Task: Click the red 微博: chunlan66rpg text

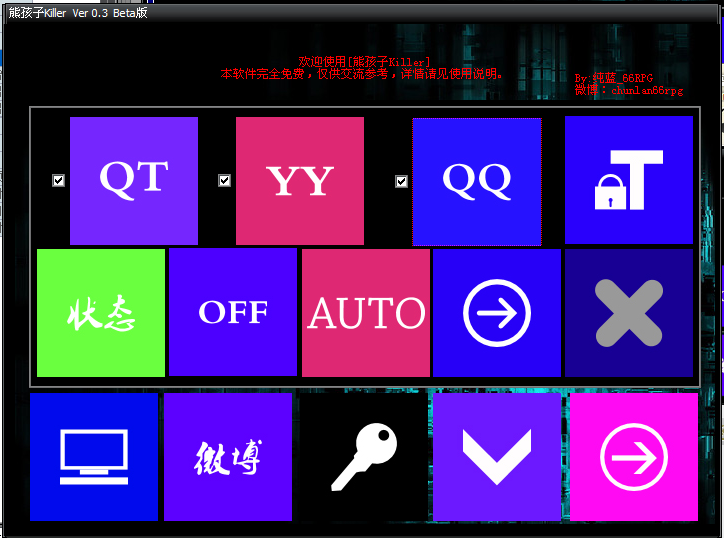Action: click(x=628, y=90)
